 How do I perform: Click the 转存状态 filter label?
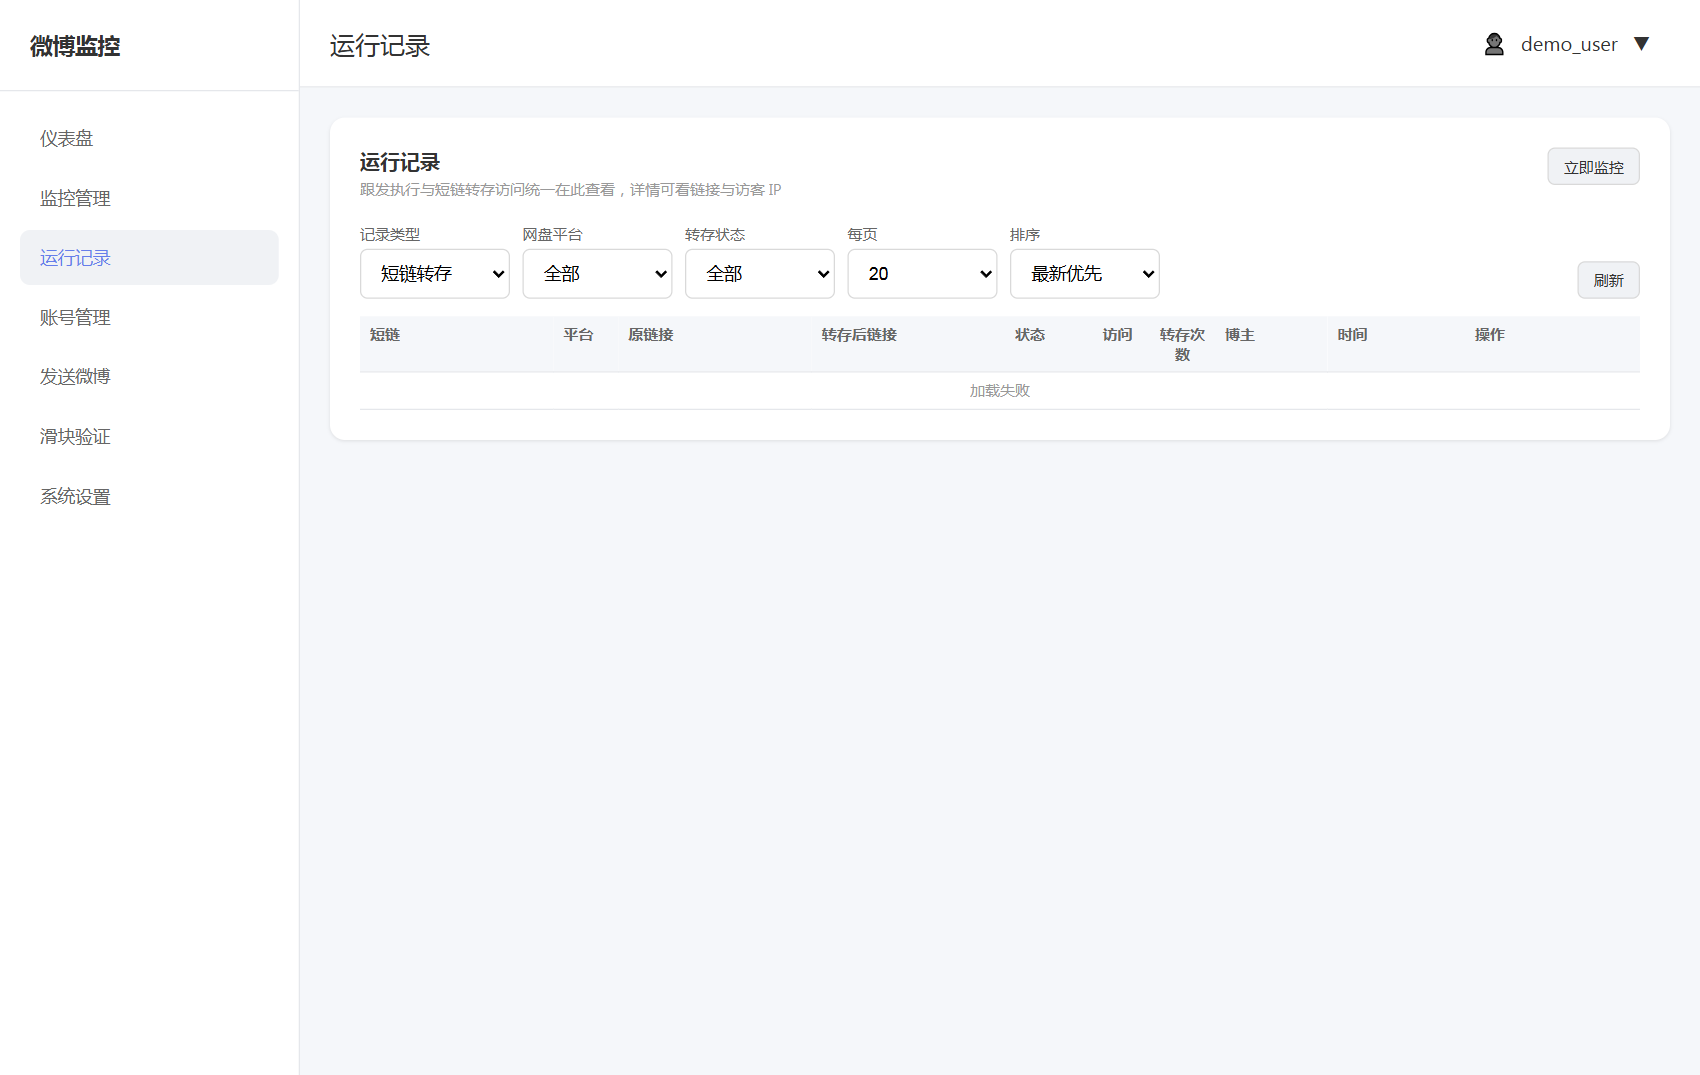tap(715, 235)
